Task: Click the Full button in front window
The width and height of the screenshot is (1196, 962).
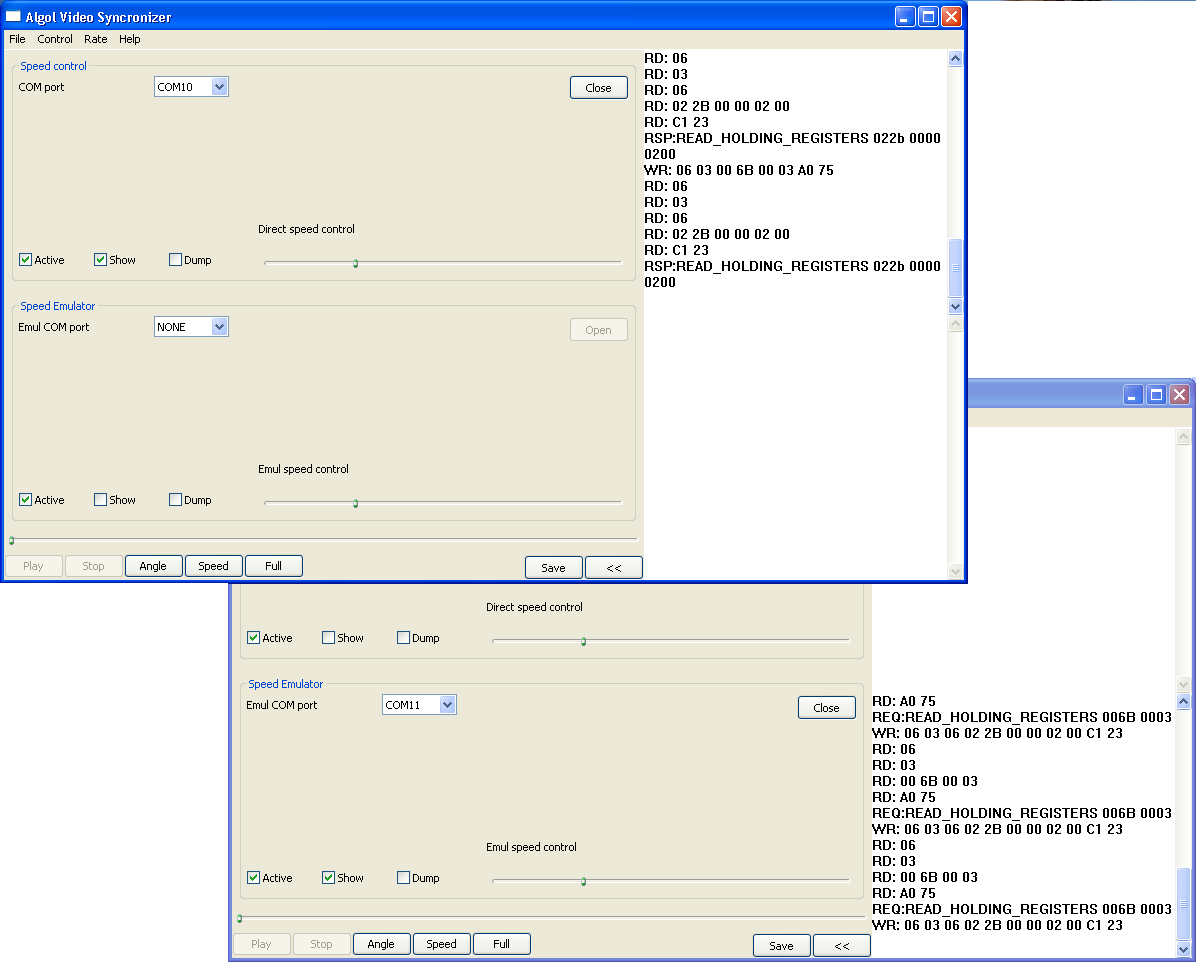Action: (274, 566)
